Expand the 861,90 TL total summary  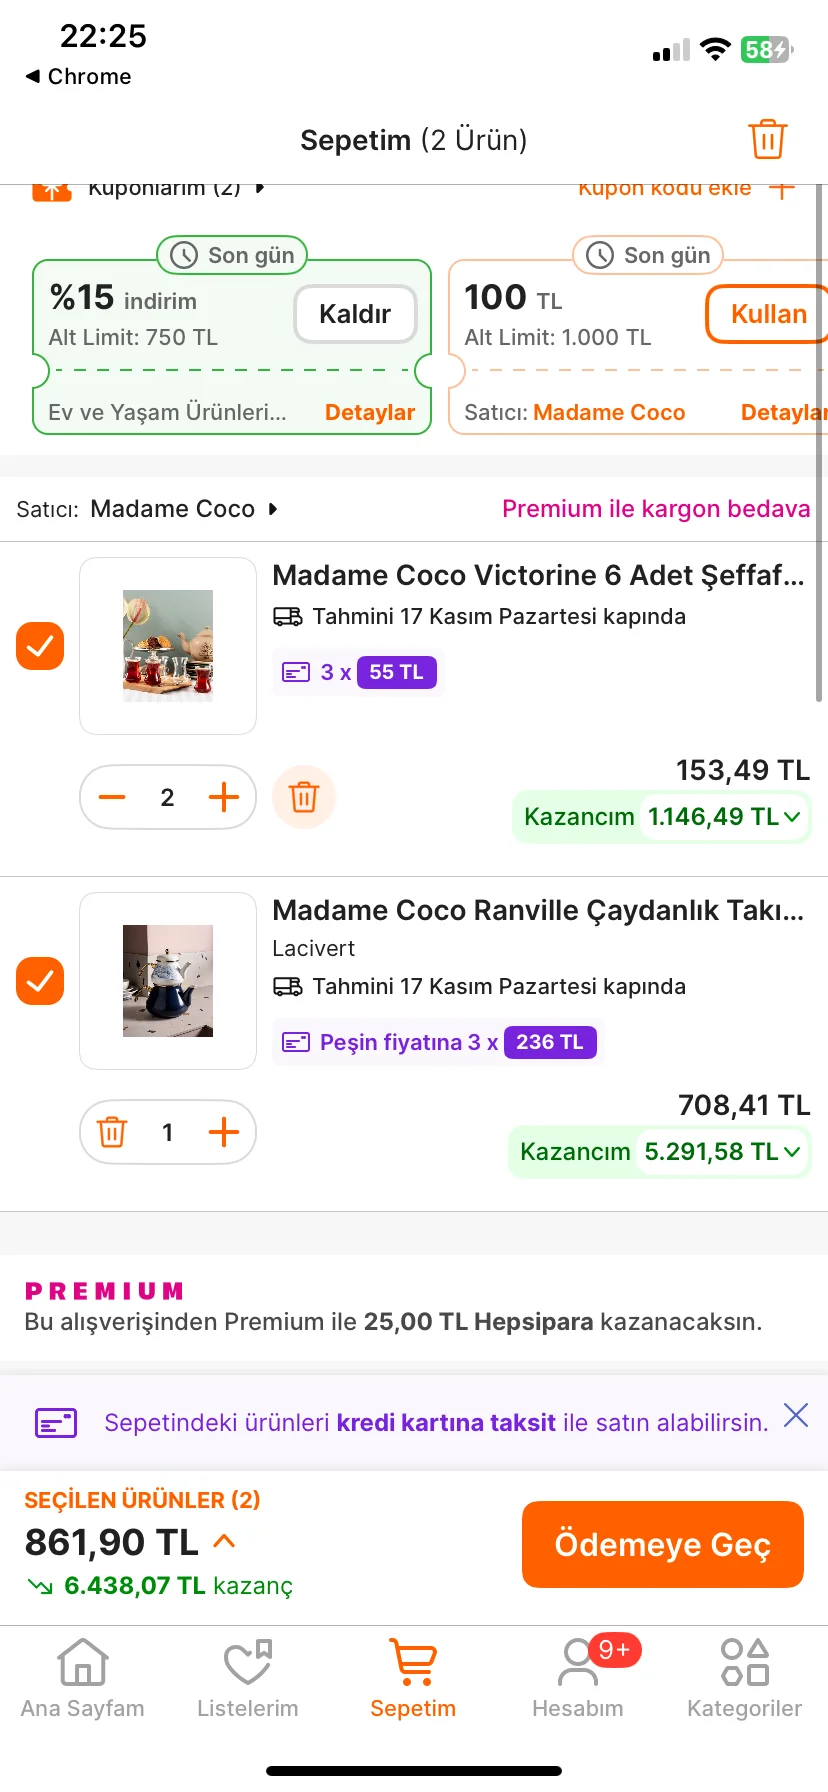225,1541
